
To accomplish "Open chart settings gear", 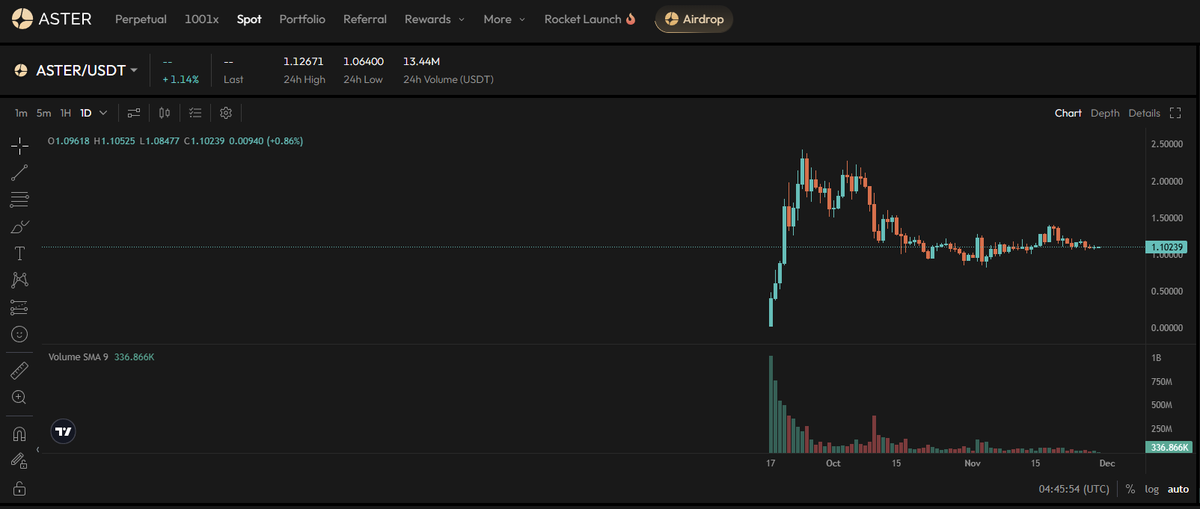I will 226,113.
